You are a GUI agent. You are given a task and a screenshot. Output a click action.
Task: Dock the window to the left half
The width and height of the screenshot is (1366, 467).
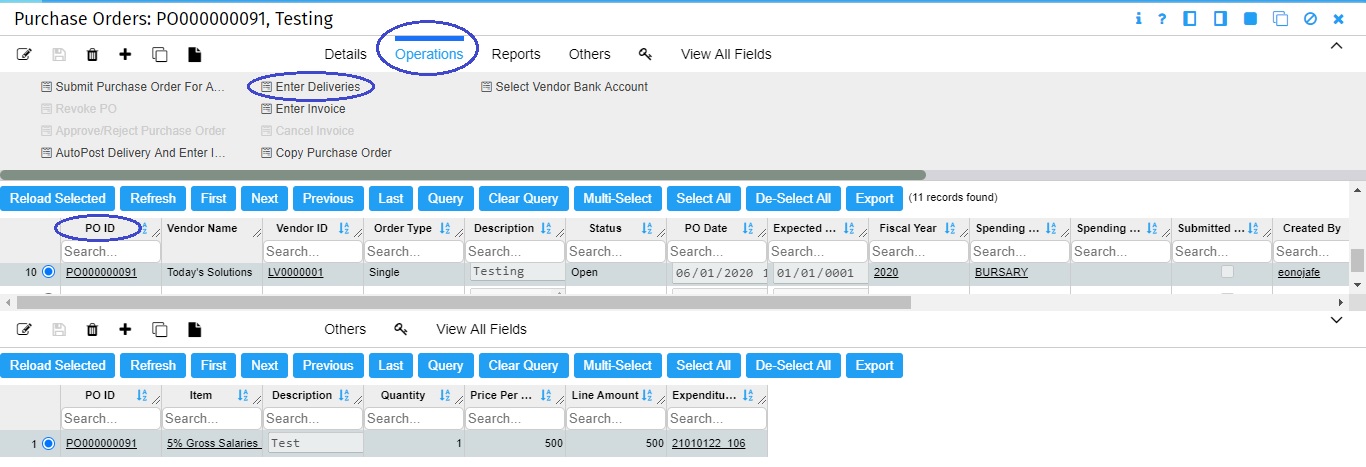pos(1190,19)
